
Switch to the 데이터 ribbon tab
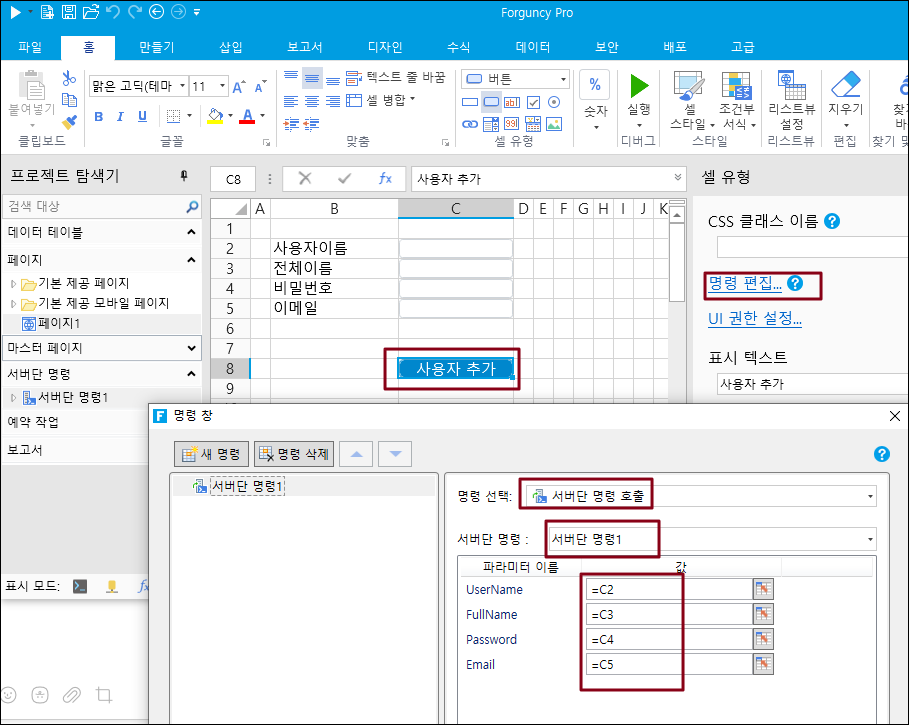tap(533, 47)
